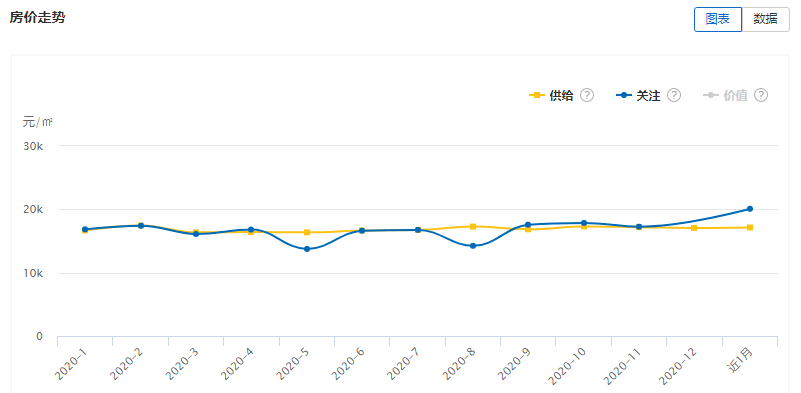Click the 关注 data point at 2020-1

[85, 229]
